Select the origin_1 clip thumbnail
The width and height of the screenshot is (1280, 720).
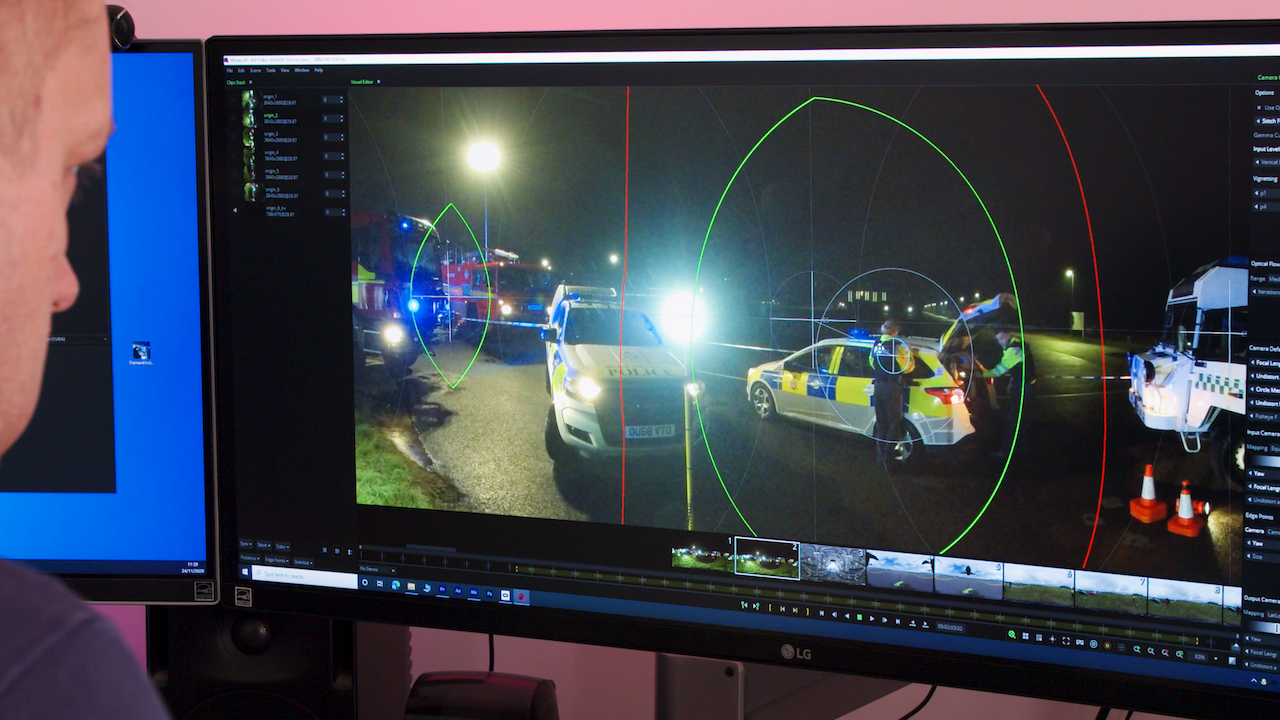(x=249, y=99)
